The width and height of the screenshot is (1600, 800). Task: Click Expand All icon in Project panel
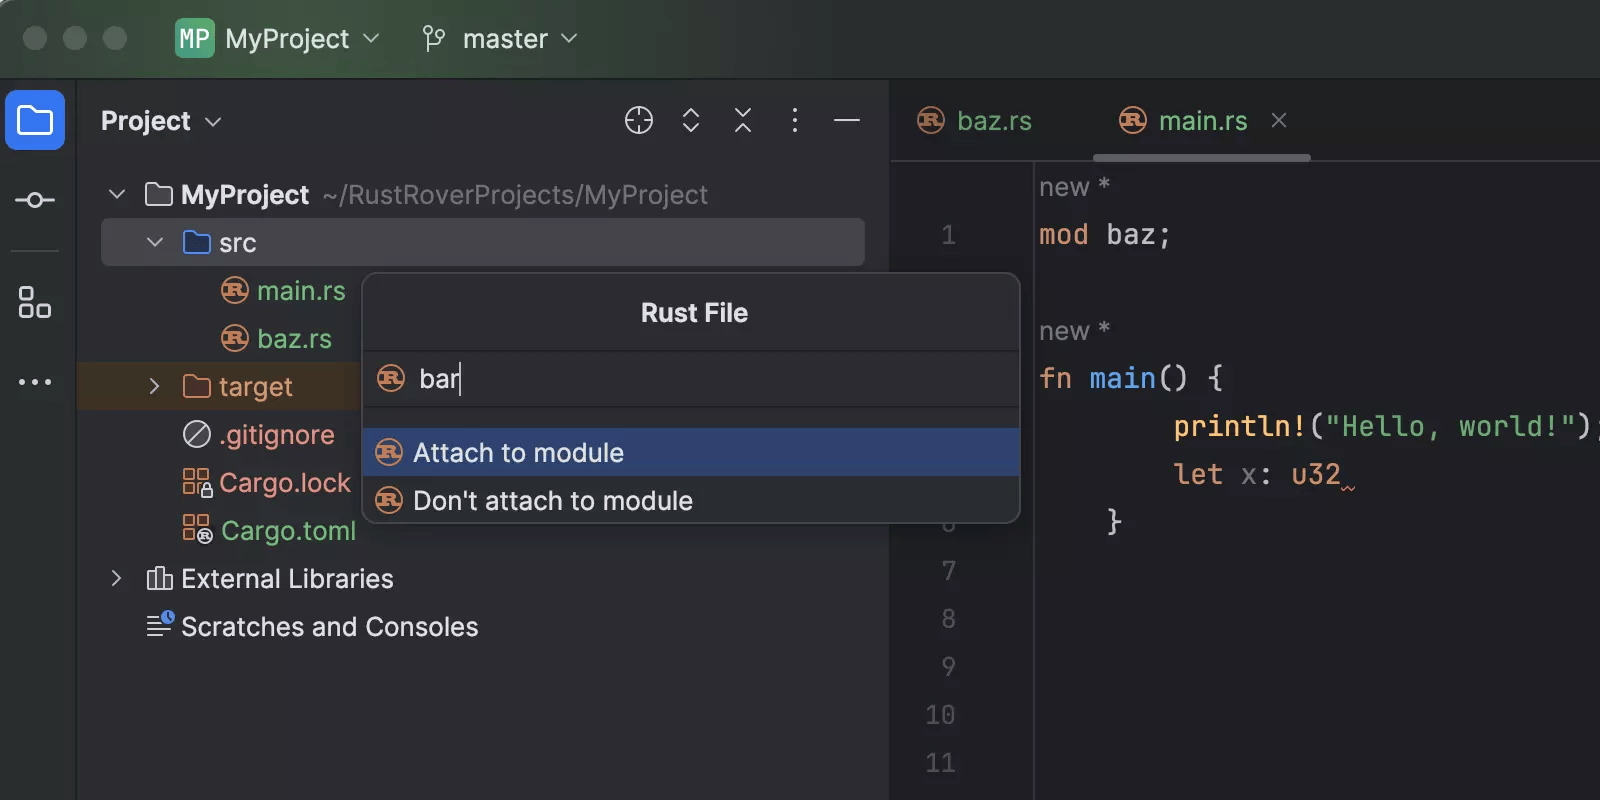tap(690, 121)
